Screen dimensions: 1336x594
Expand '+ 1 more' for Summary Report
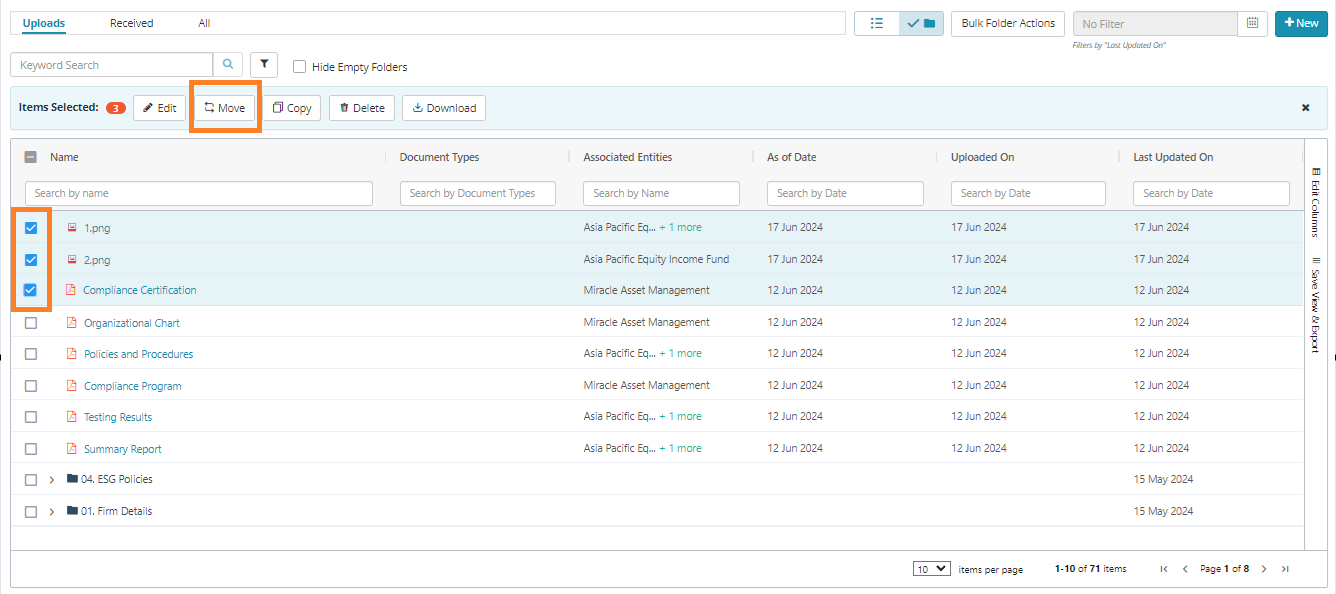680,448
